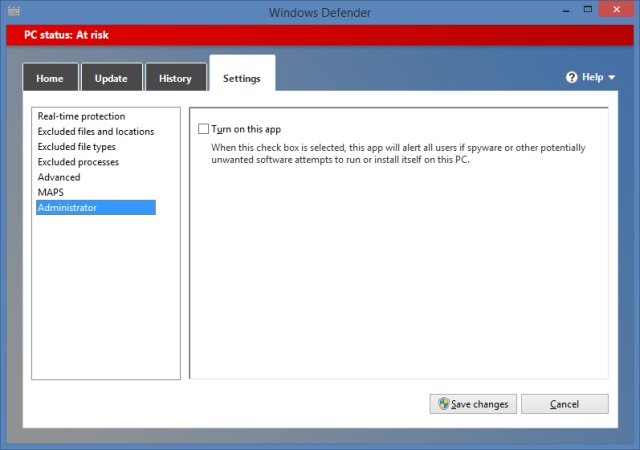Select MAPS in the settings list

point(51,192)
